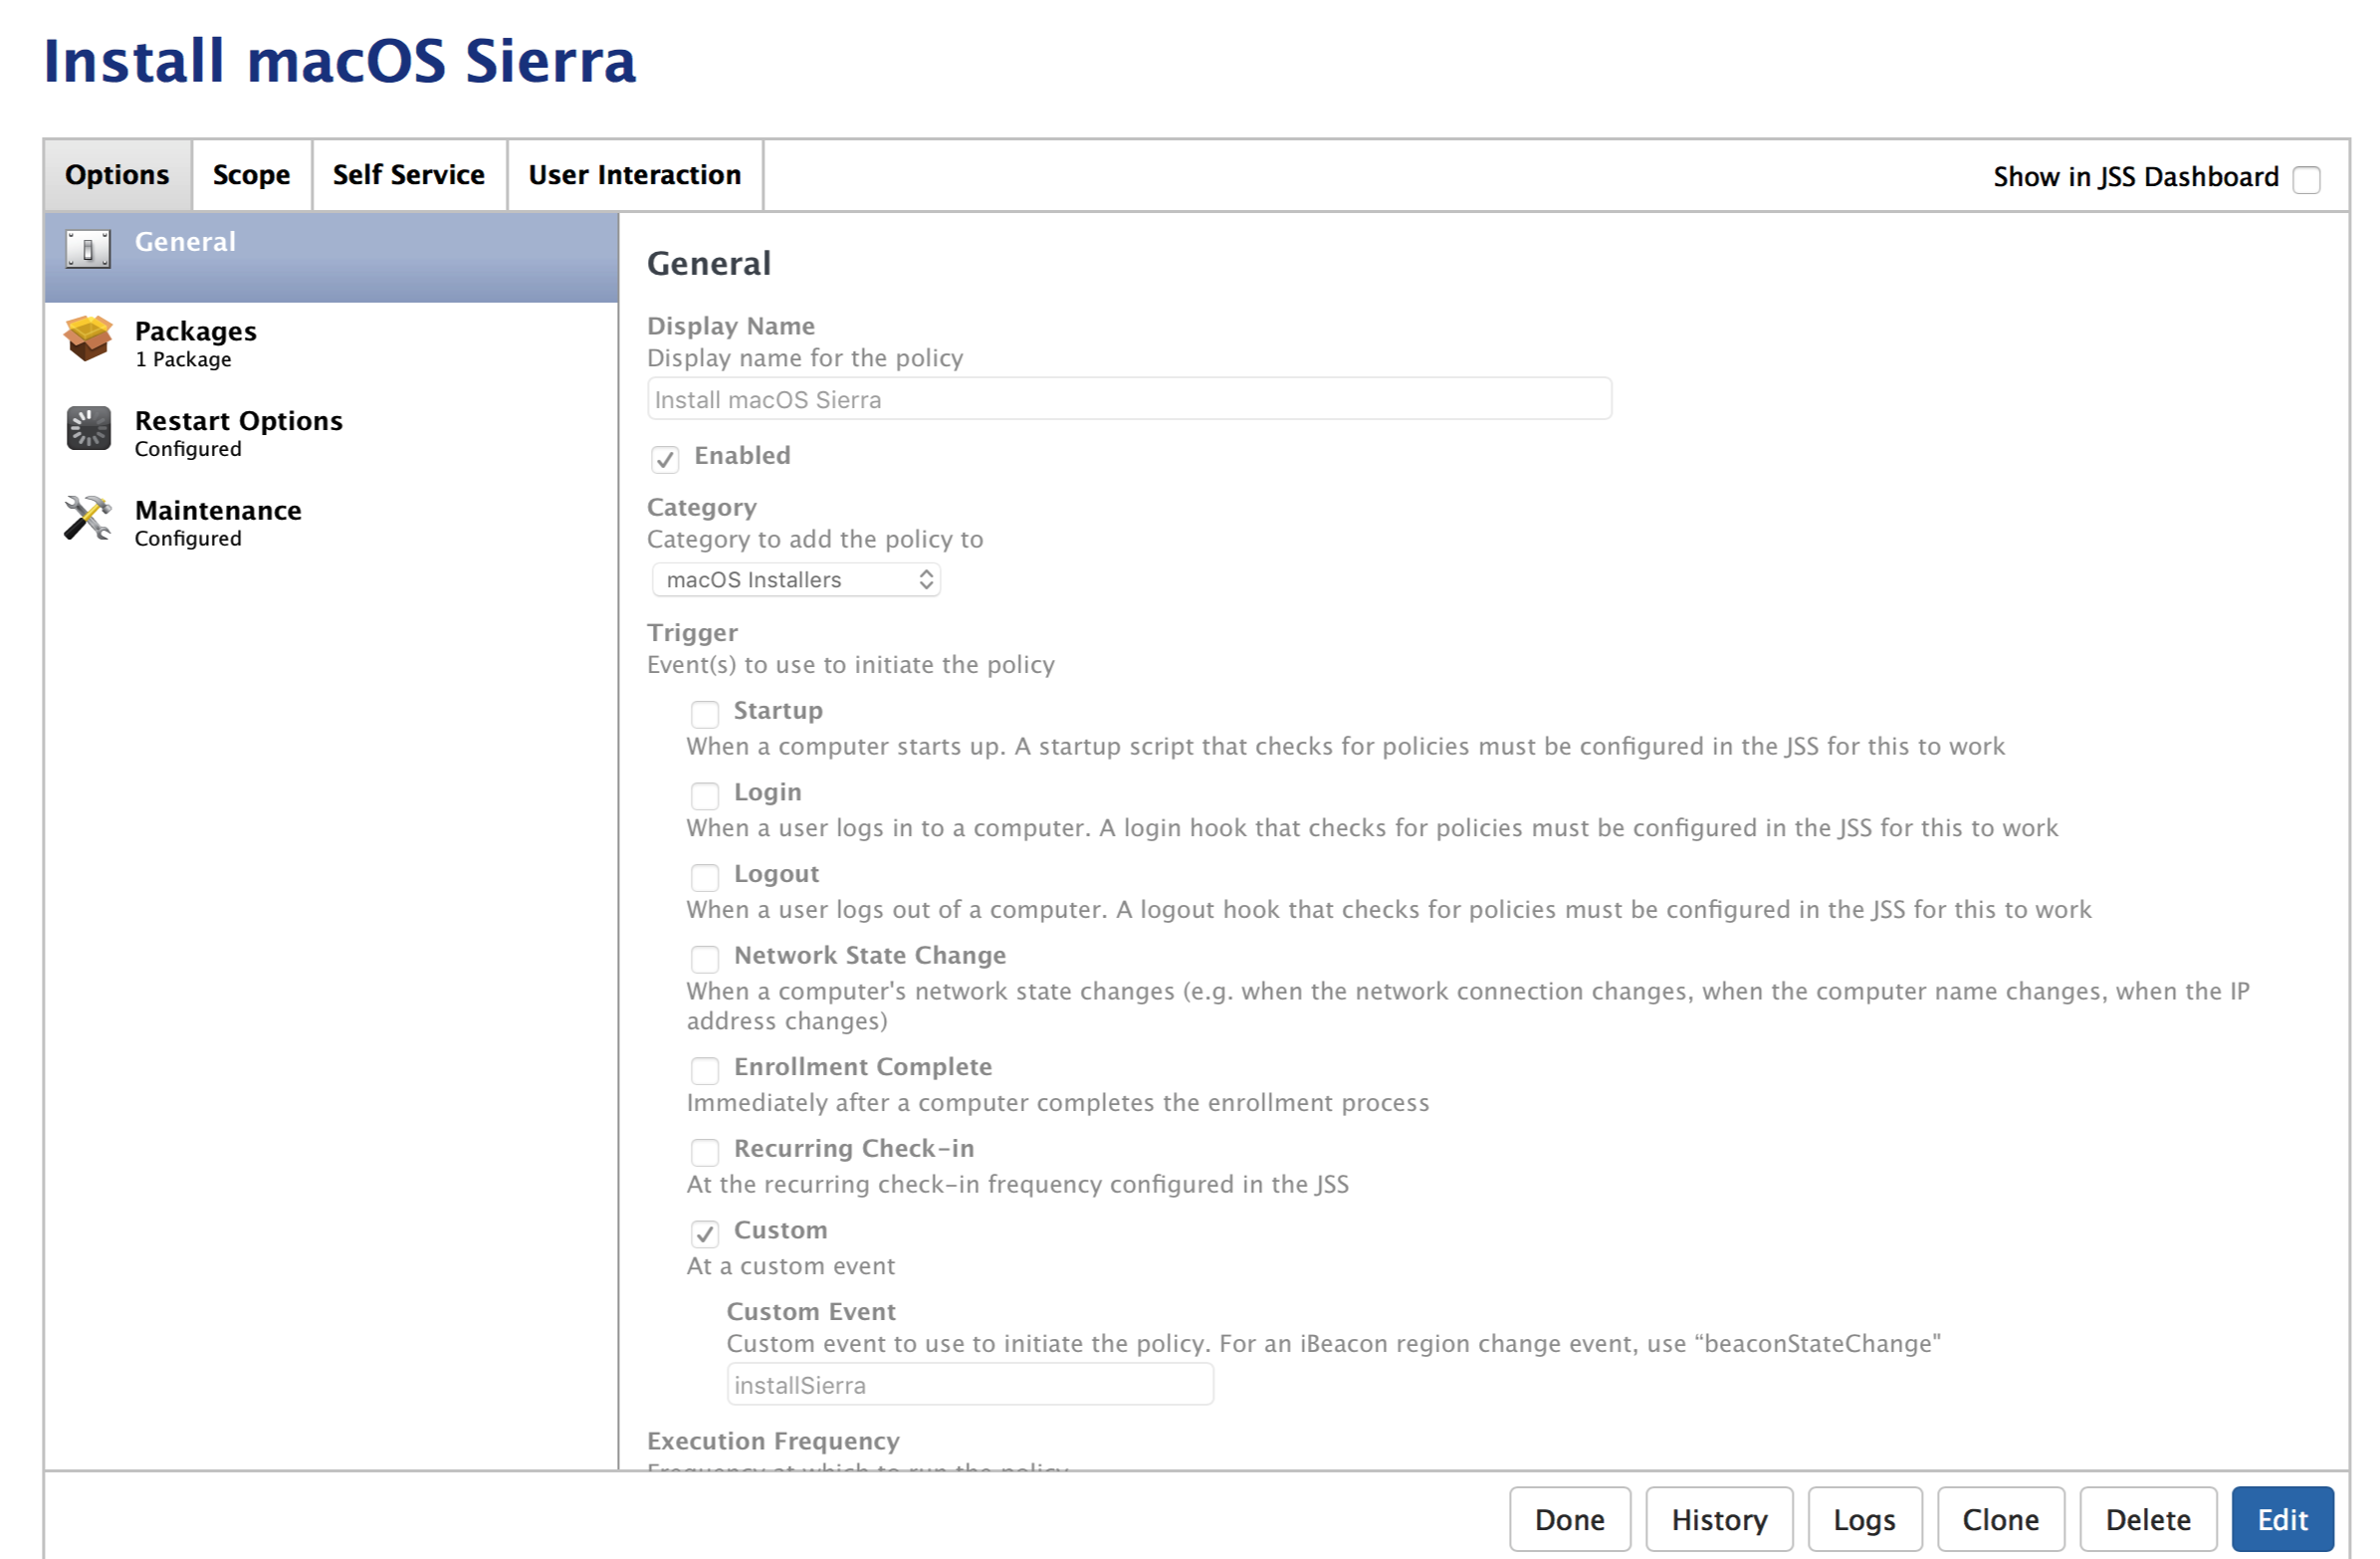Click the Category section label

coord(701,508)
